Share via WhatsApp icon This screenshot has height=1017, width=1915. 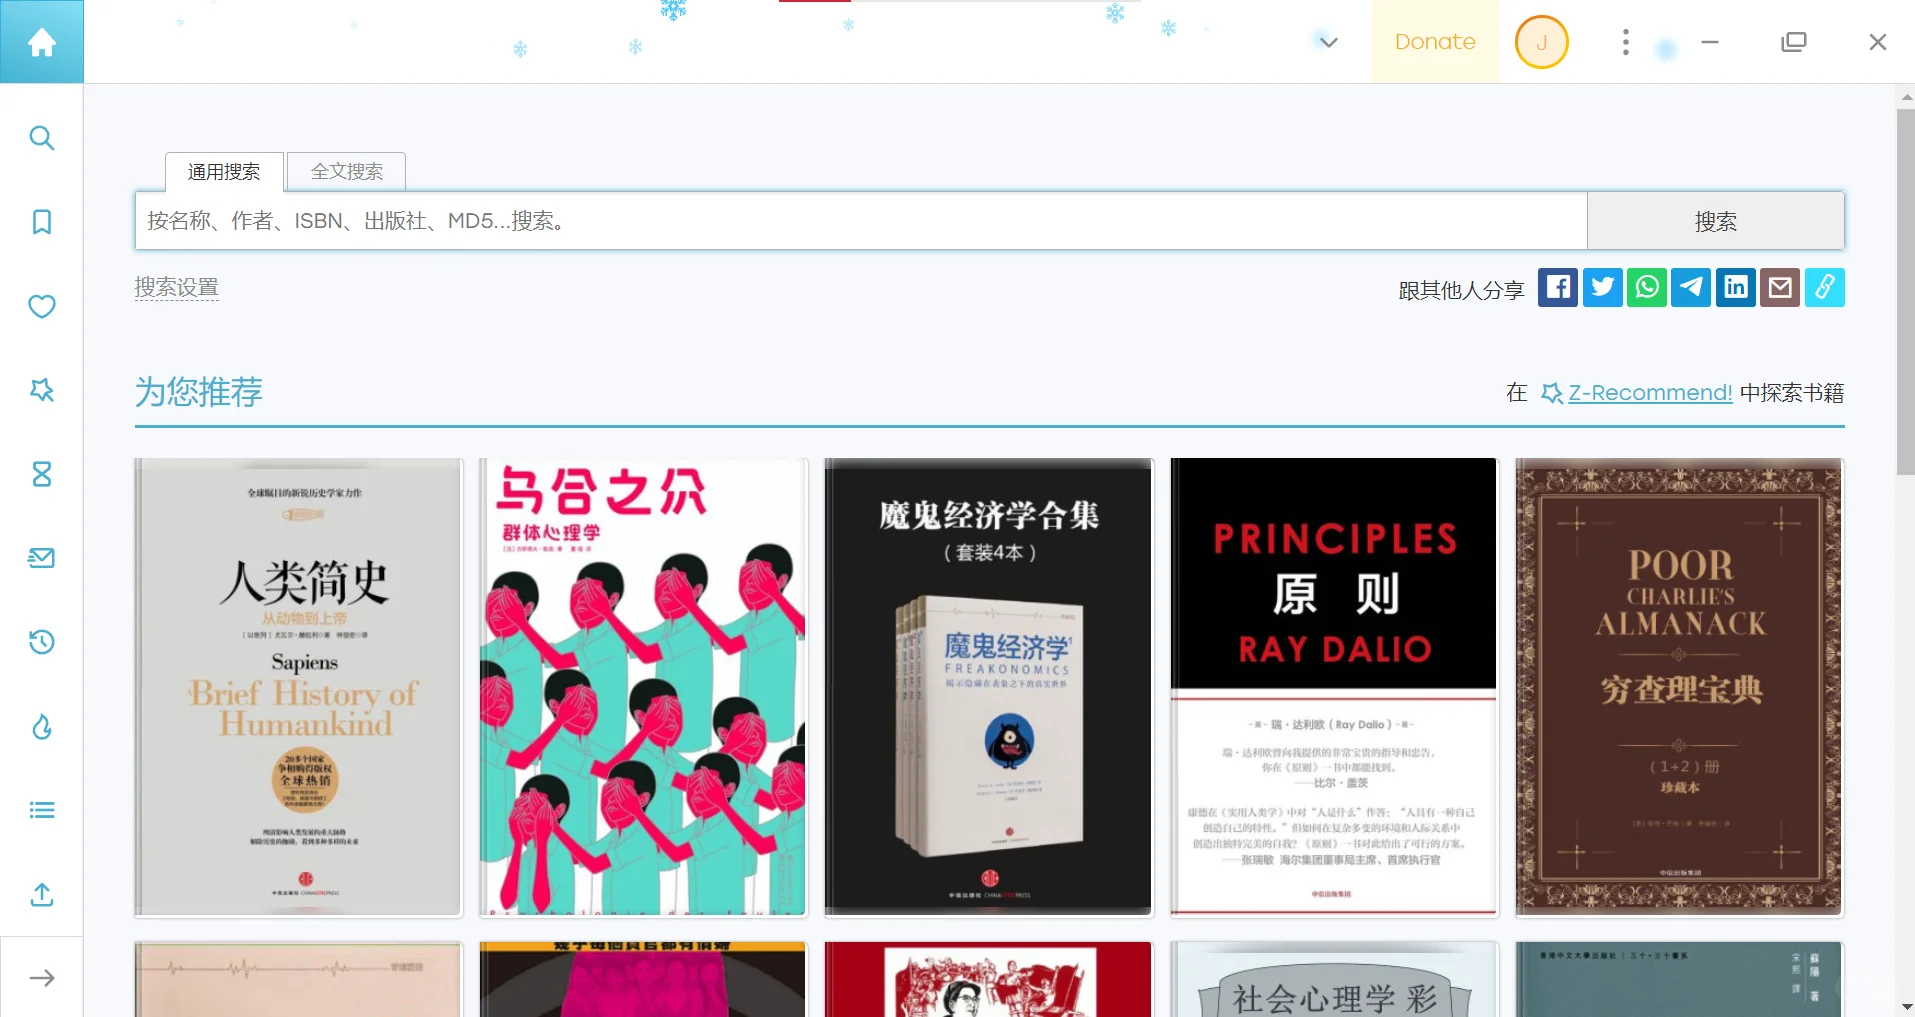(1647, 288)
